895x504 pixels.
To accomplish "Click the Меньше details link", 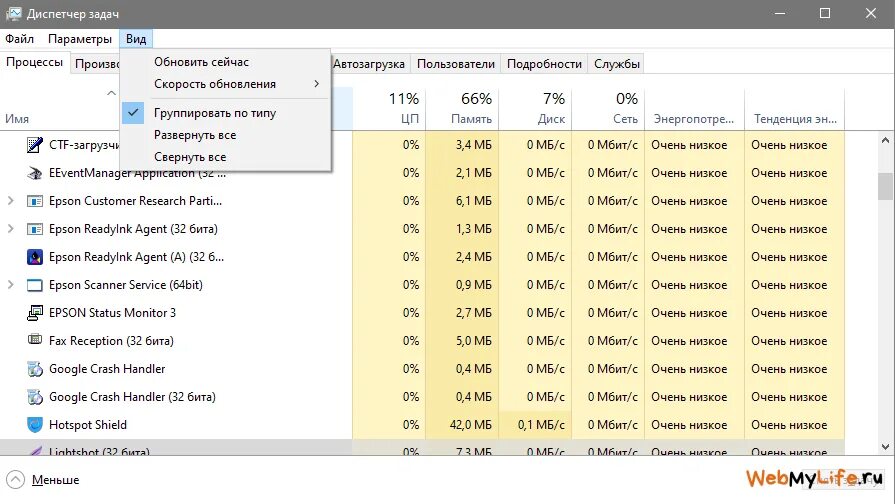I will point(55,480).
